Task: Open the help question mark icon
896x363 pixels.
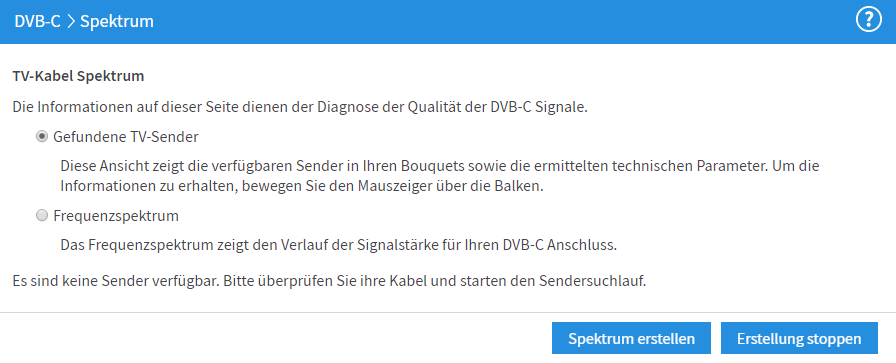Action: point(869,21)
